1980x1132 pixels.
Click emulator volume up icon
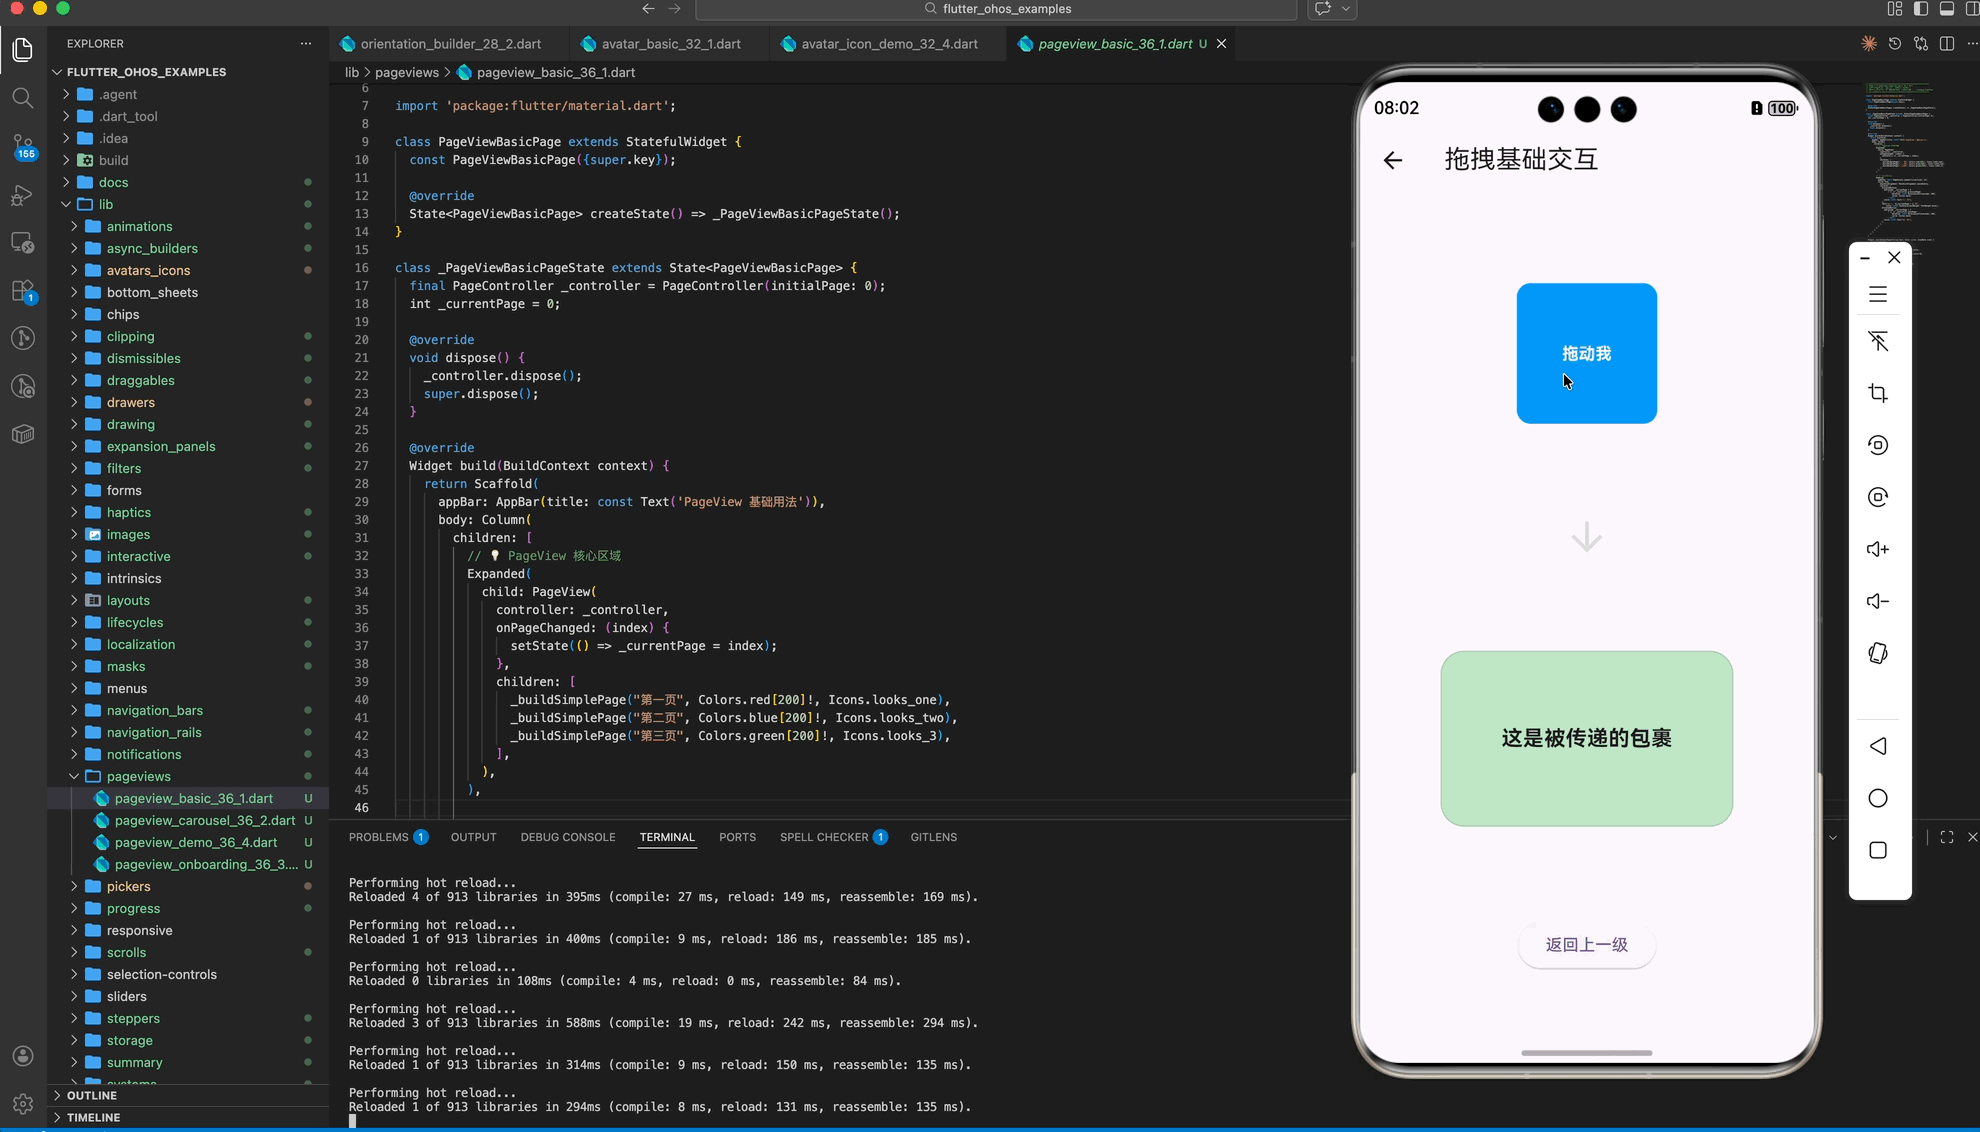click(x=1877, y=549)
